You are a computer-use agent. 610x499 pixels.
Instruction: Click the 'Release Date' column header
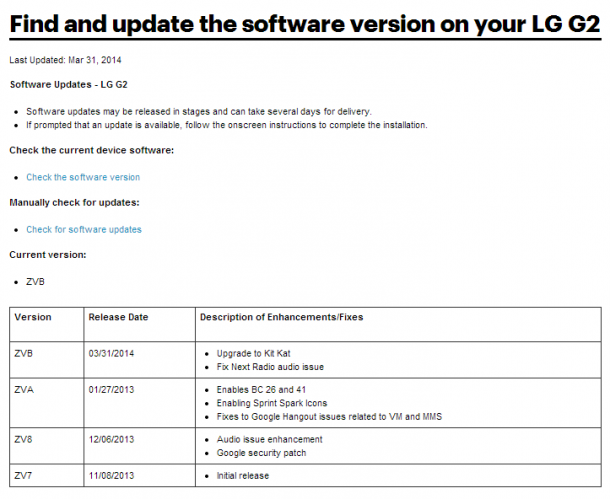118,317
